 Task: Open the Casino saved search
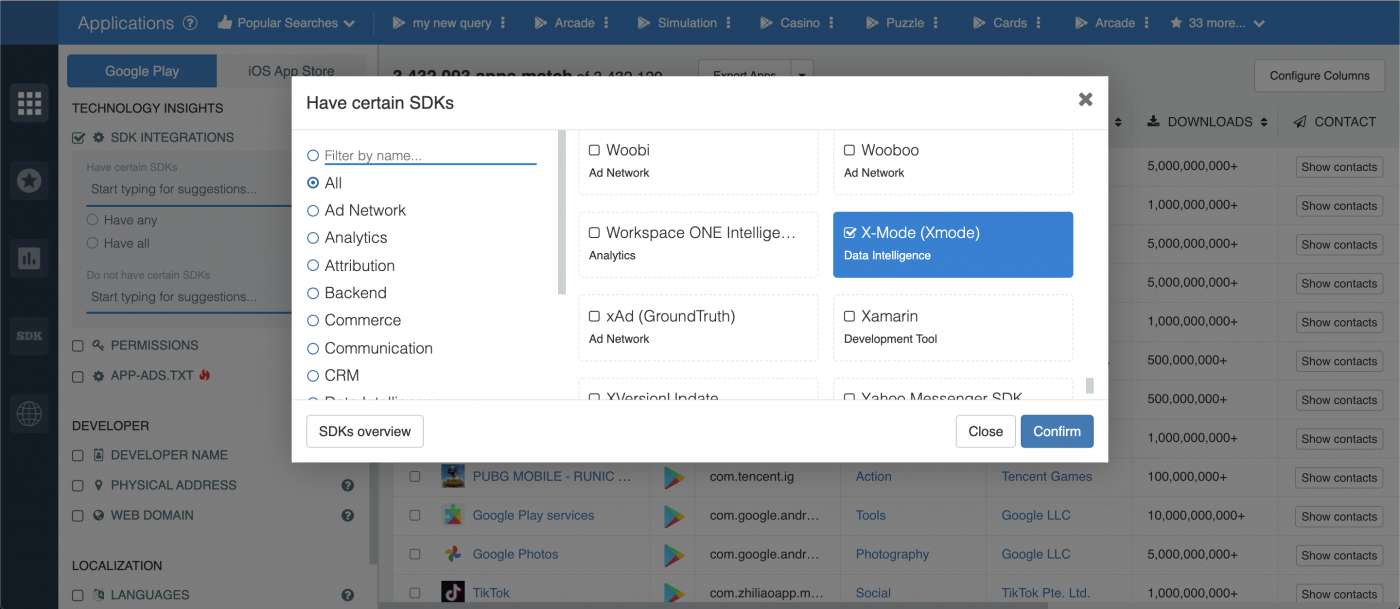791,23
